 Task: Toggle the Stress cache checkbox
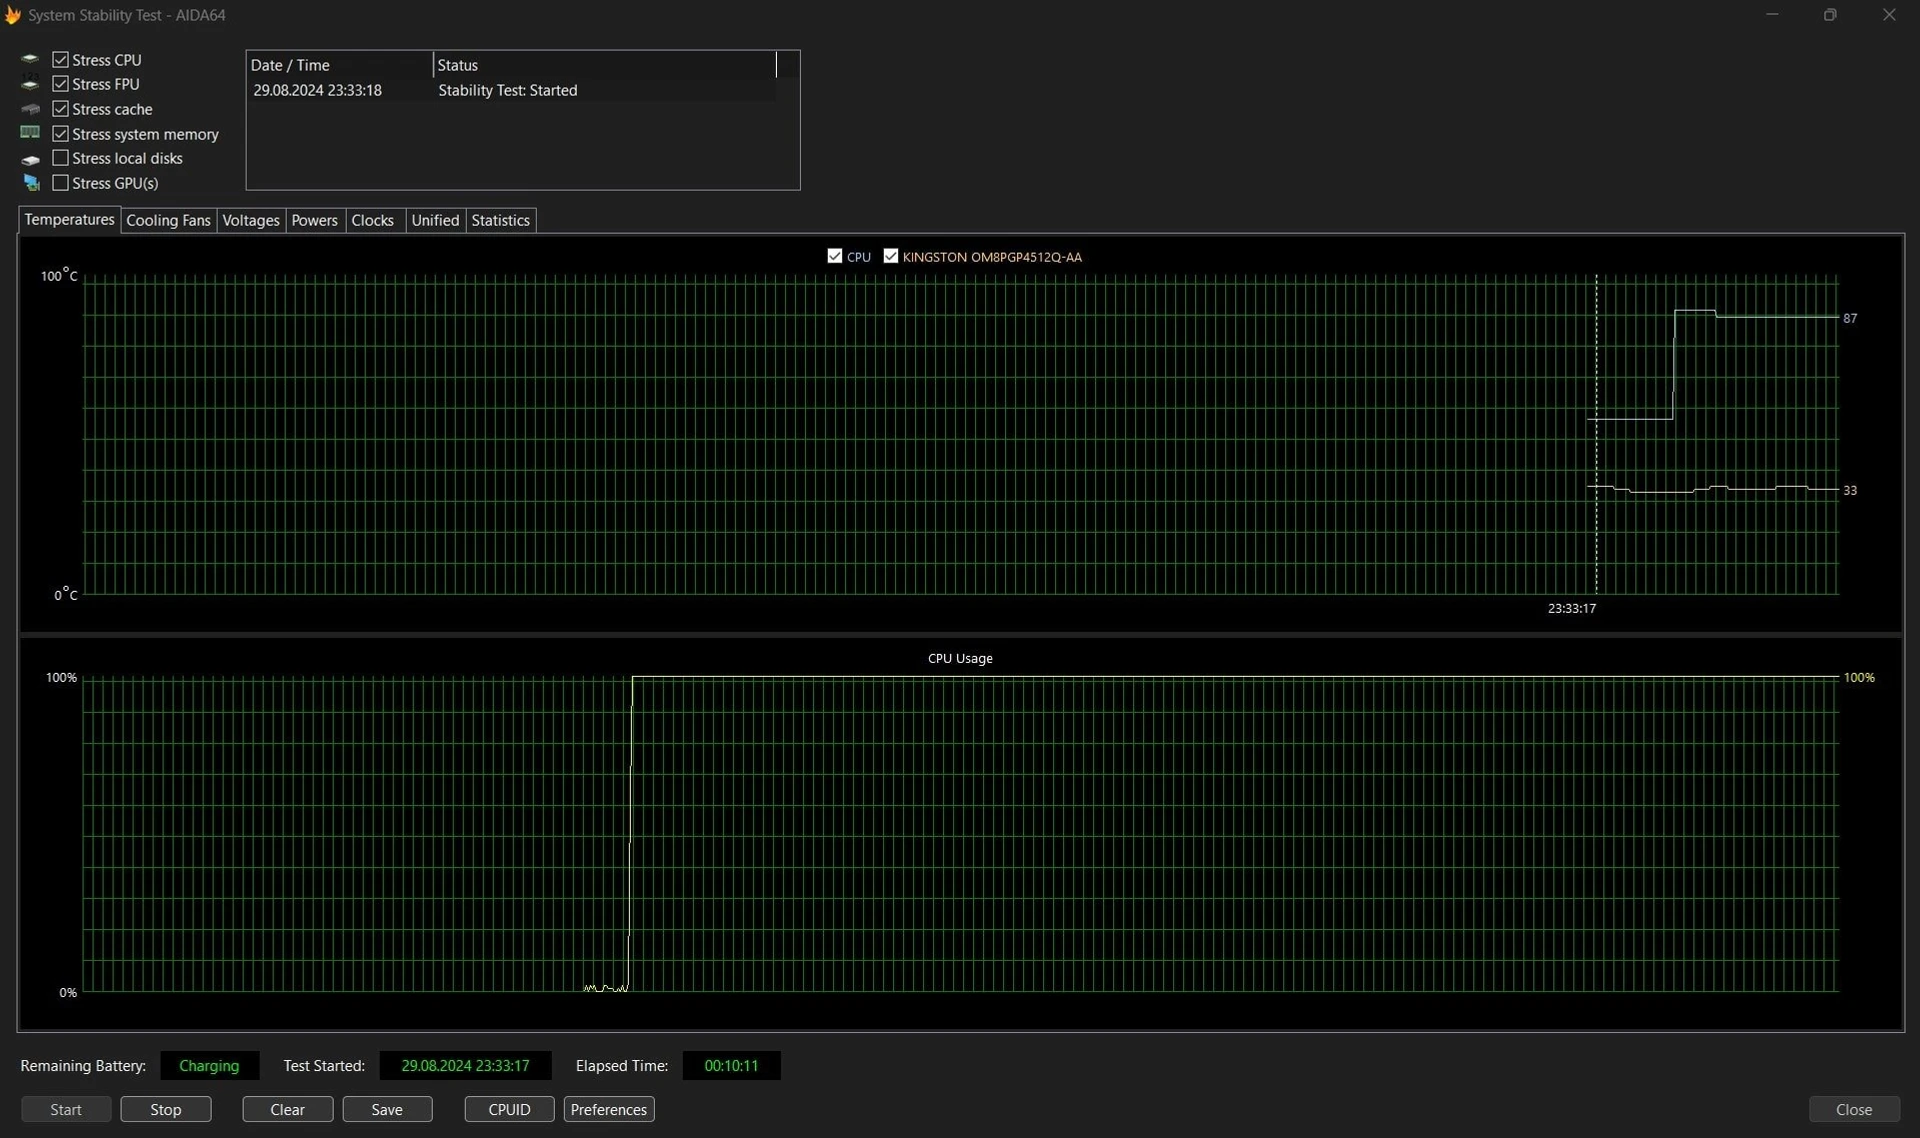[x=60, y=109]
